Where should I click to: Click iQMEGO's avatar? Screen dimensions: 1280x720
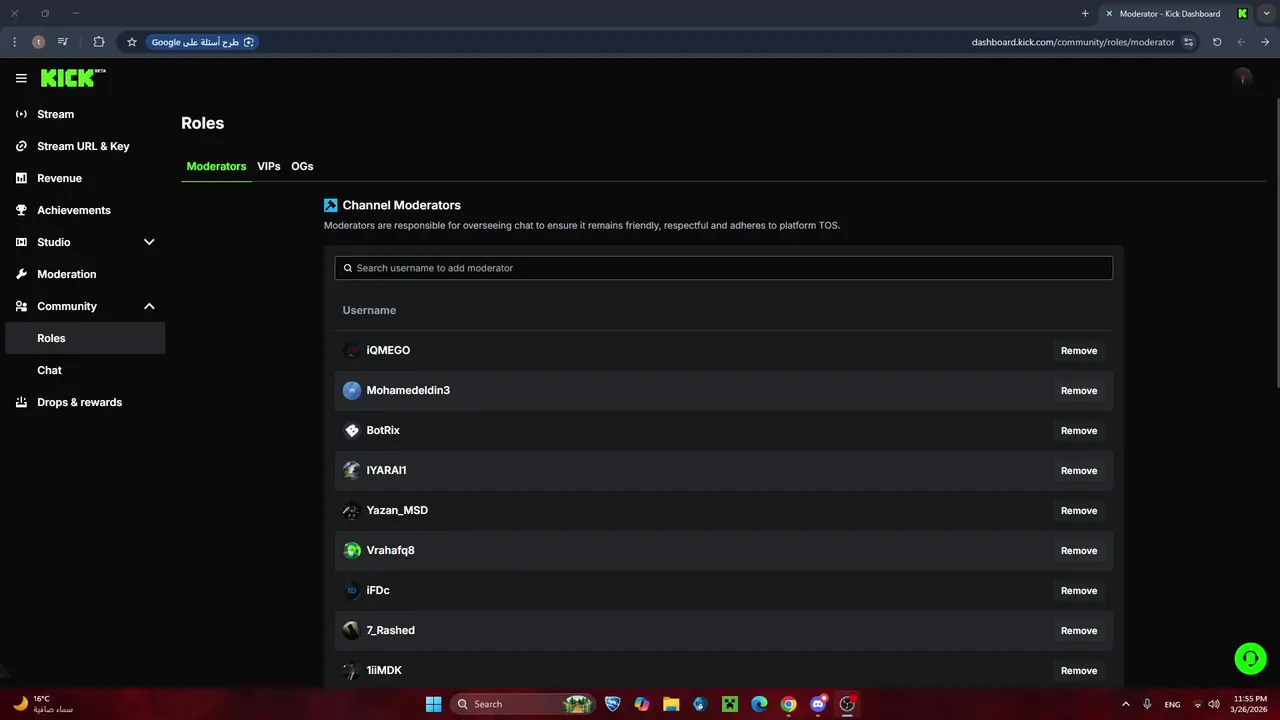pyautogui.click(x=351, y=350)
